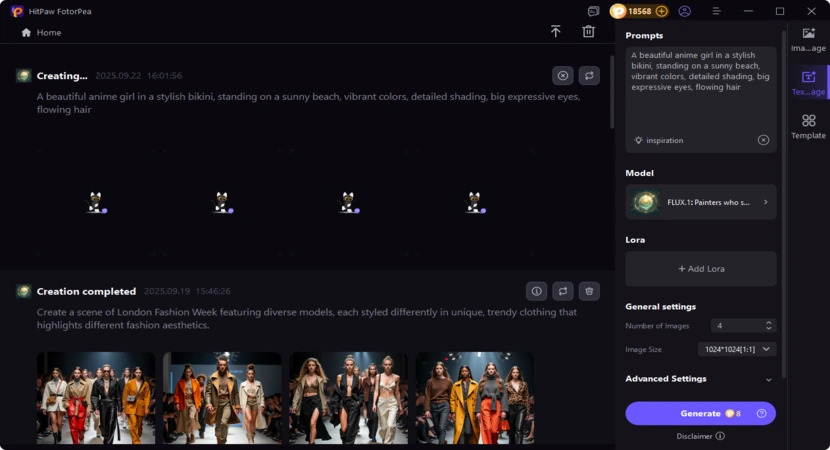The image size is (830, 450).
Task: Open third fashion runway thumbnail
Action: tap(348, 398)
